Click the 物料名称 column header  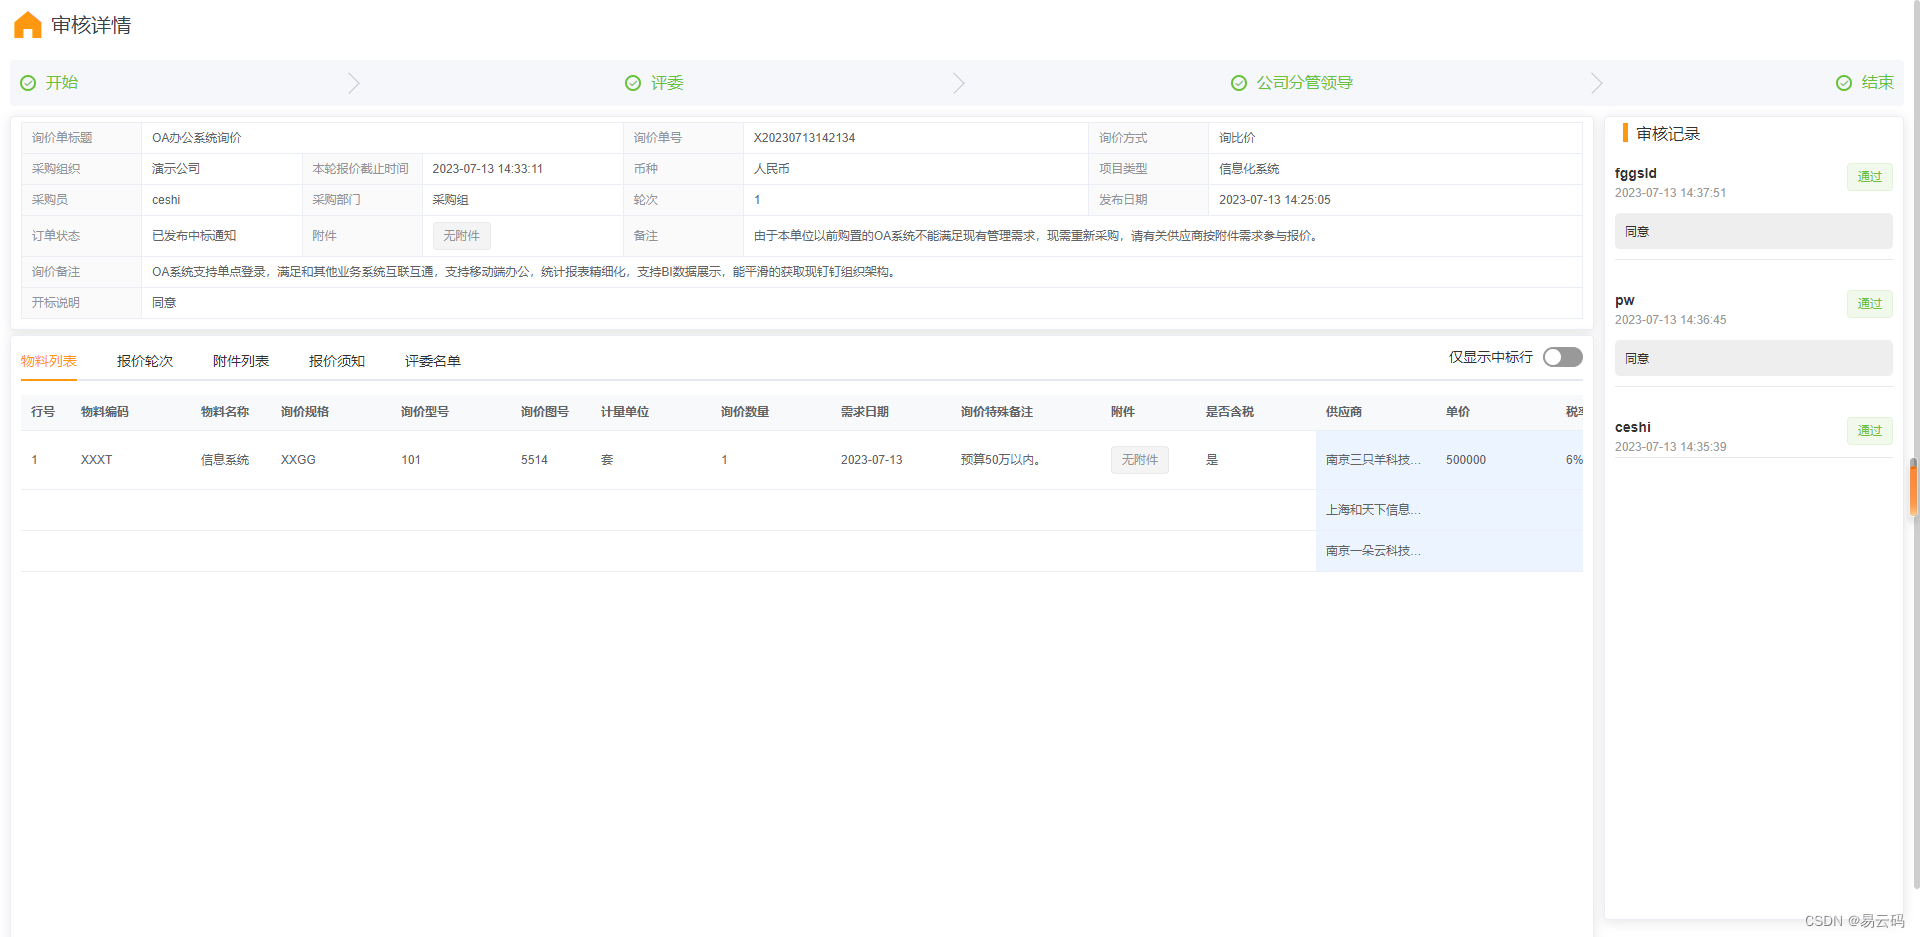click(x=225, y=412)
